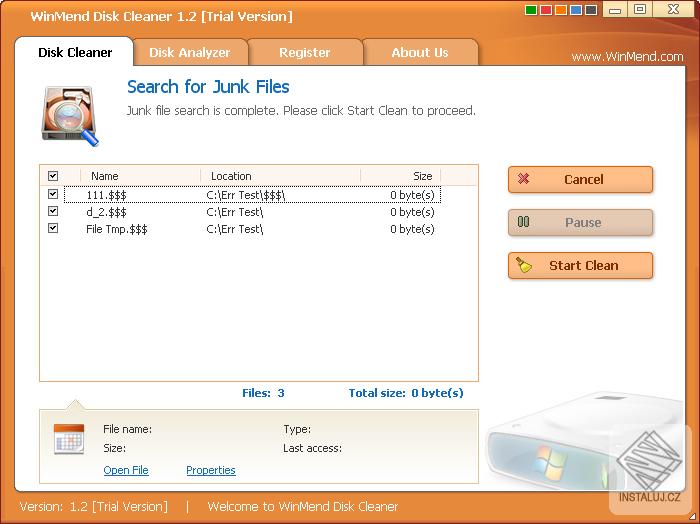The image size is (700, 524).
Task: Click Welcome to WinMend Disk Cleaner status text
Action: point(303,507)
